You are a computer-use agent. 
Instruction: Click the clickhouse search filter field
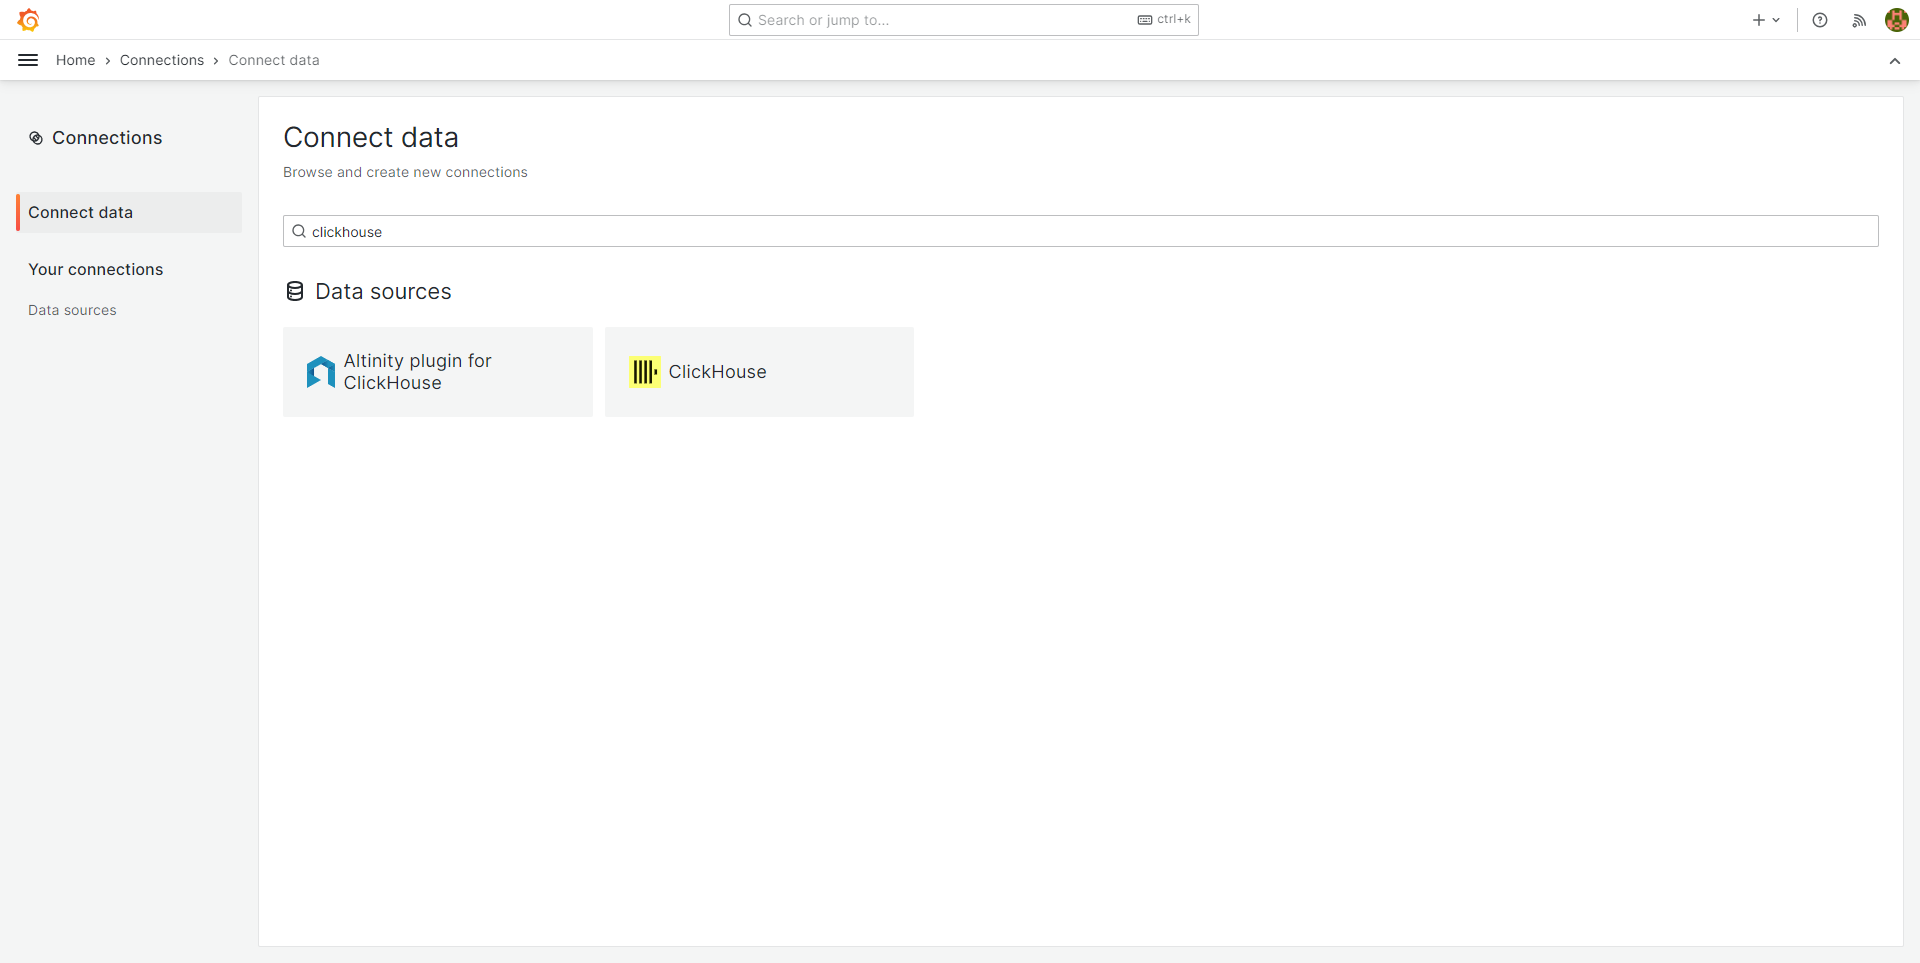(1080, 231)
